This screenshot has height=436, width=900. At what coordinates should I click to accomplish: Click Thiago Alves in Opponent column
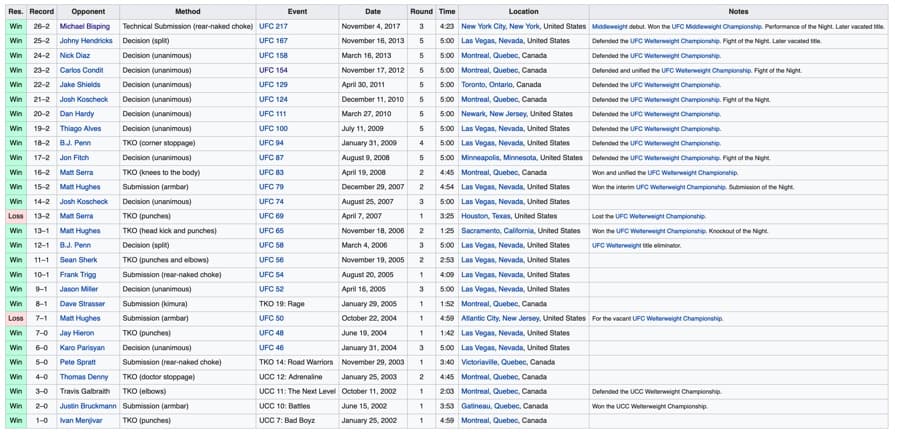80,129
